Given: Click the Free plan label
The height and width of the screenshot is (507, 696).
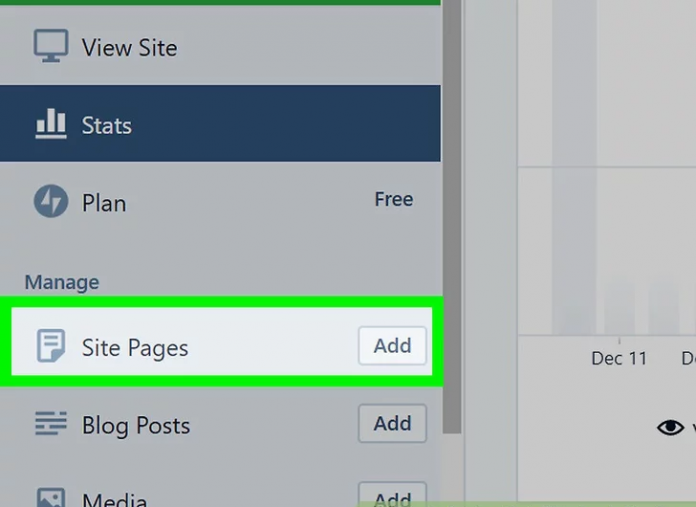Looking at the screenshot, I should click(x=393, y=200).
